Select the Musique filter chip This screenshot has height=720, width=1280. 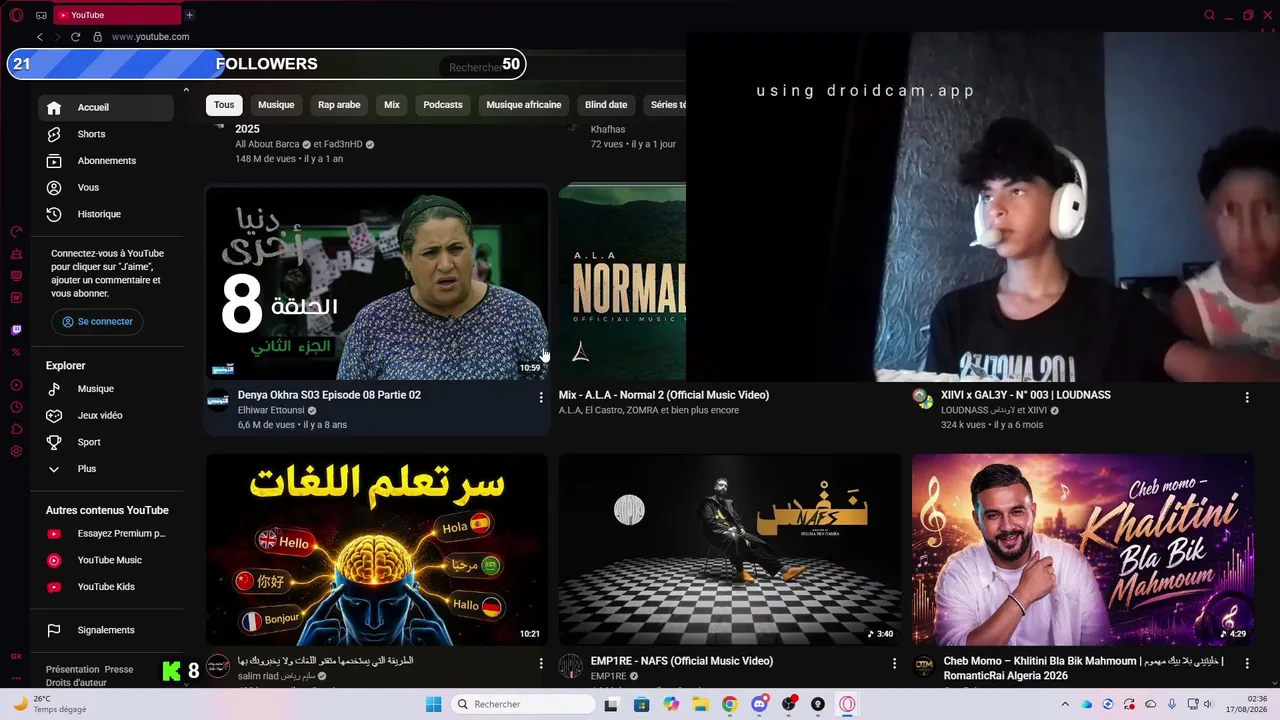pos(276,105)
